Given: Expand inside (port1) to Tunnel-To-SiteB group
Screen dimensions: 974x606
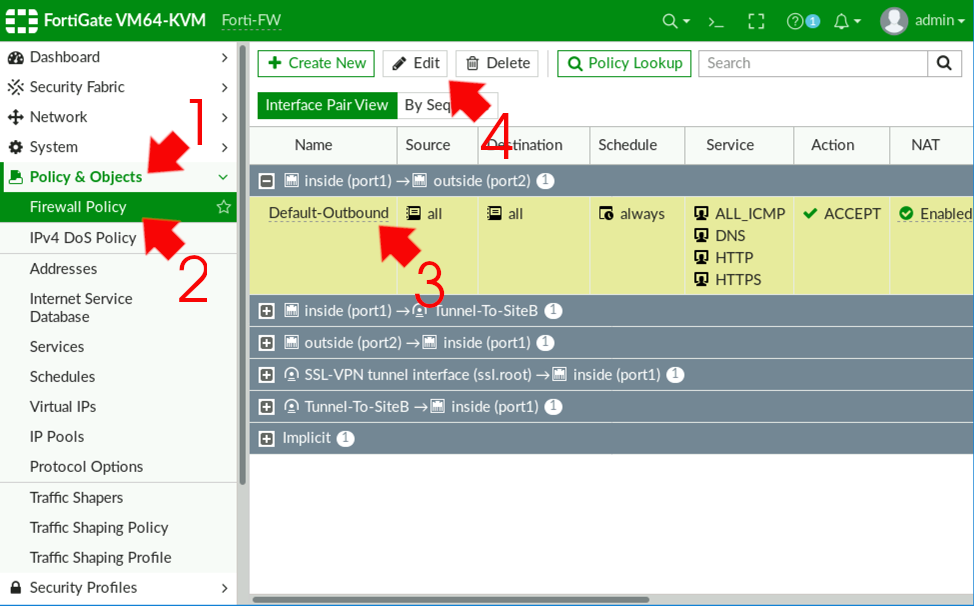Looking at the screenshot, I should (266, 311).
